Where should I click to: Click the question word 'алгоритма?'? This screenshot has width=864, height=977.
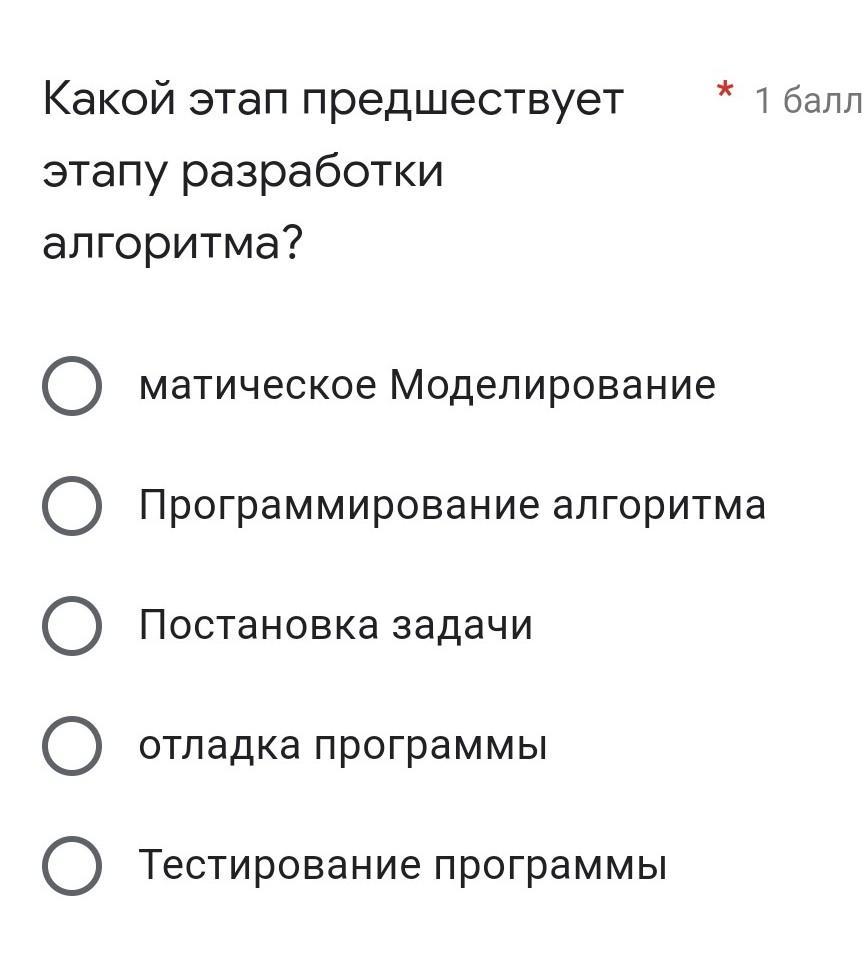pyautogui.click(x=173, y=243)
